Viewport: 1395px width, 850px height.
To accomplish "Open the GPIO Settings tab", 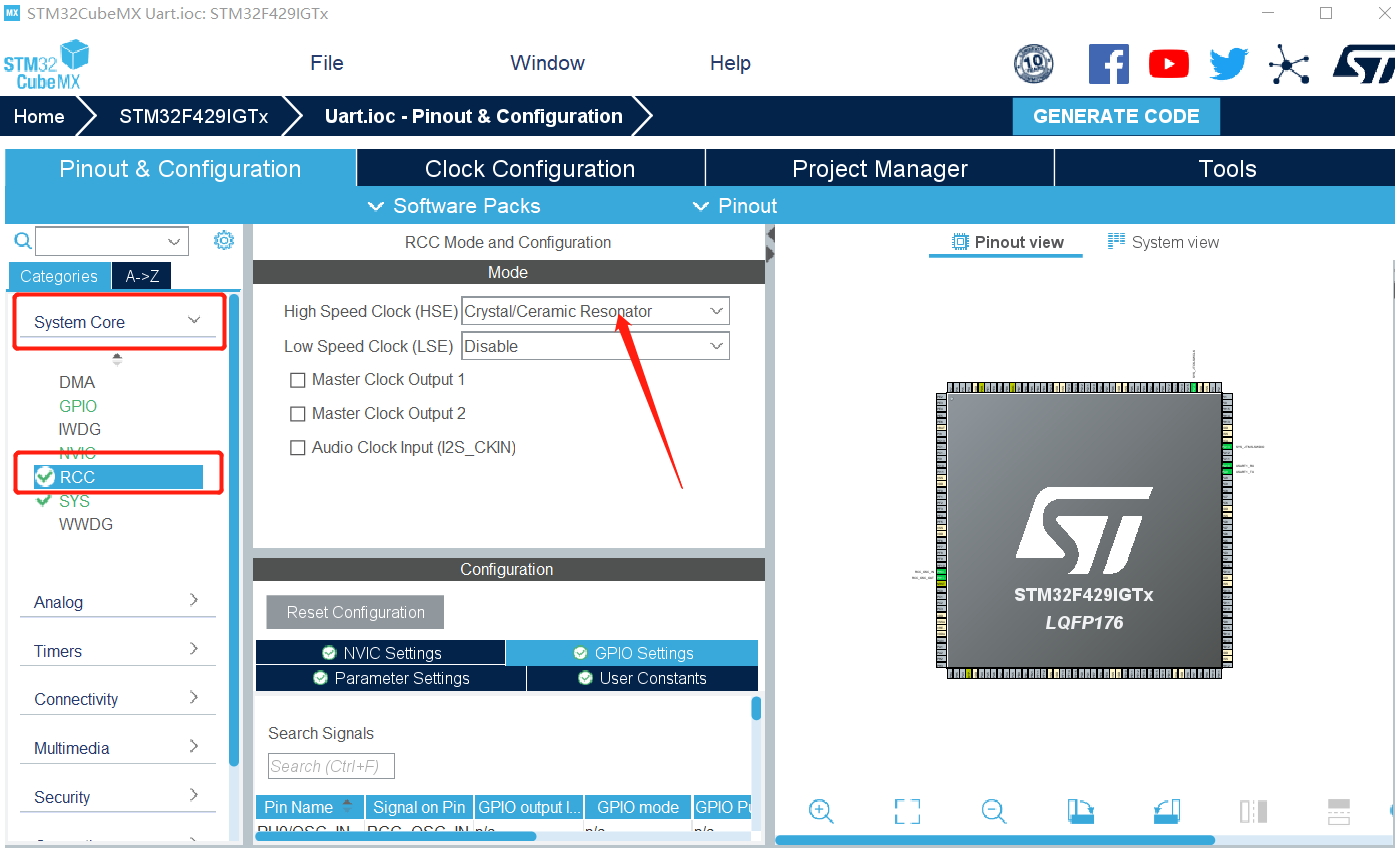I will click(x=632, y=653).
